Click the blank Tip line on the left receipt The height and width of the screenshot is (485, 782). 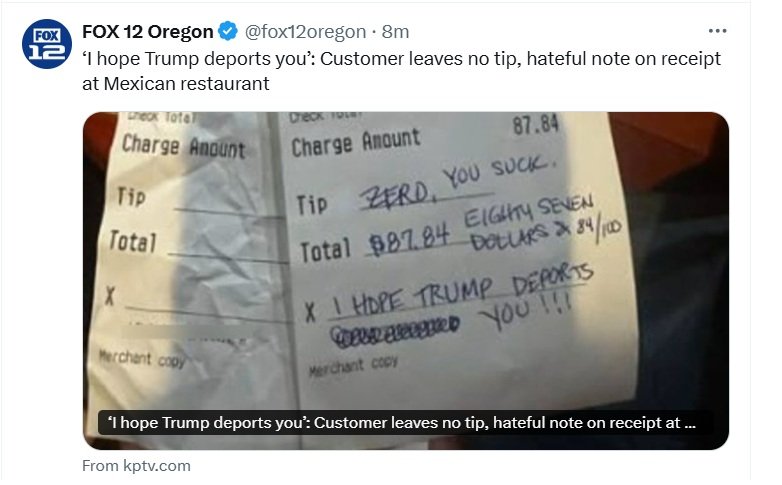(x=227, y=211)
